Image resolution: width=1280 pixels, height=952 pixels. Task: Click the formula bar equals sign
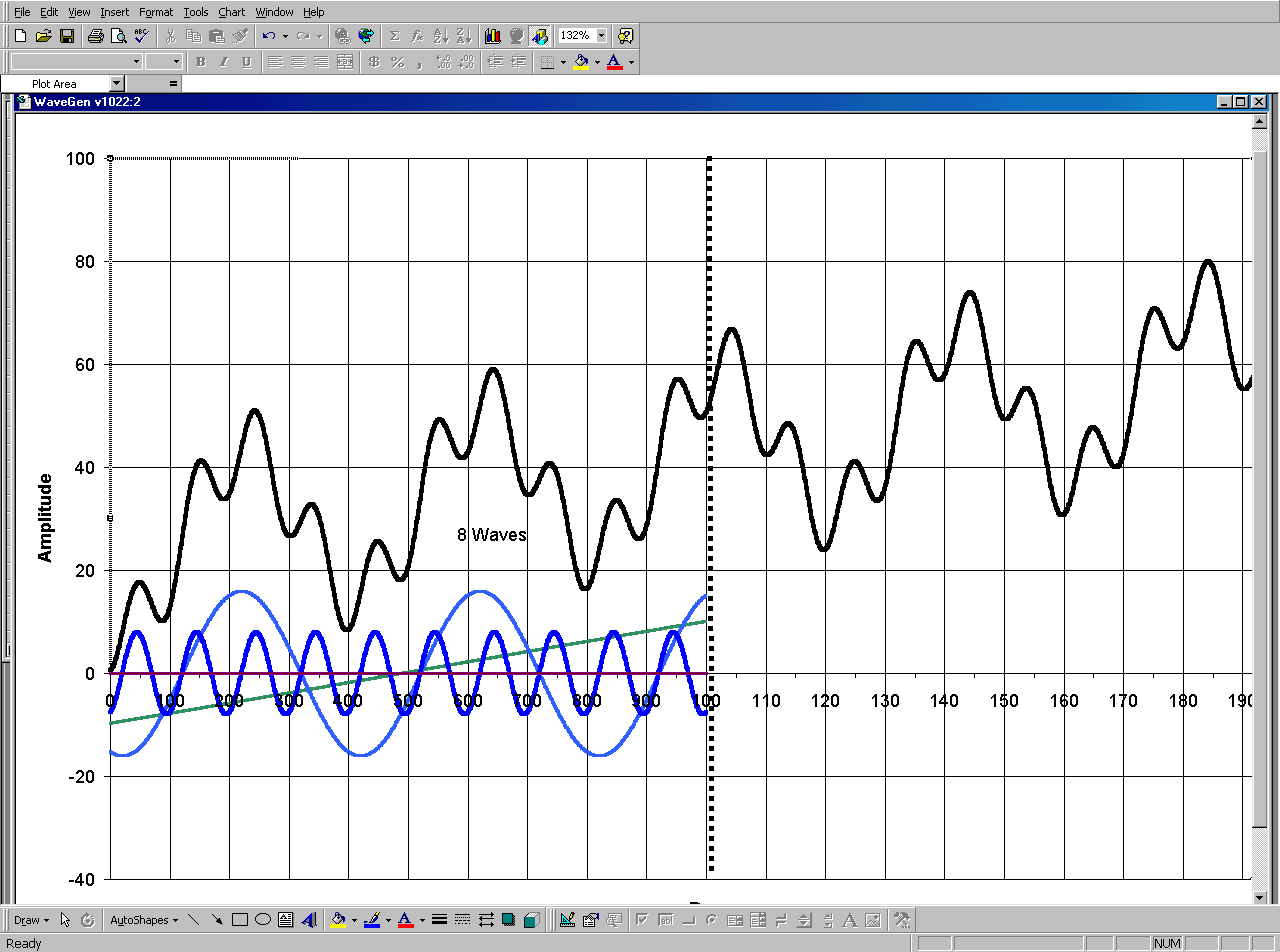pos(173,84)
